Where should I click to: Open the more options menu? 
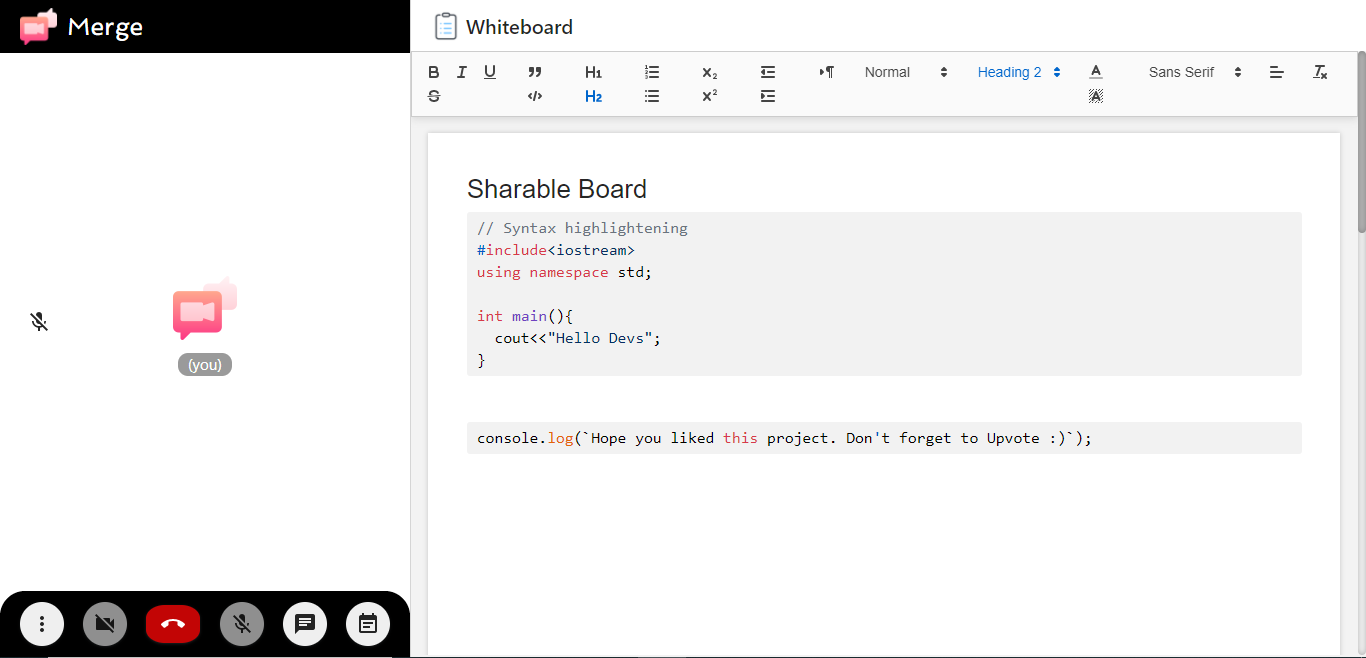pyautogui.click(x=42, y=624)
